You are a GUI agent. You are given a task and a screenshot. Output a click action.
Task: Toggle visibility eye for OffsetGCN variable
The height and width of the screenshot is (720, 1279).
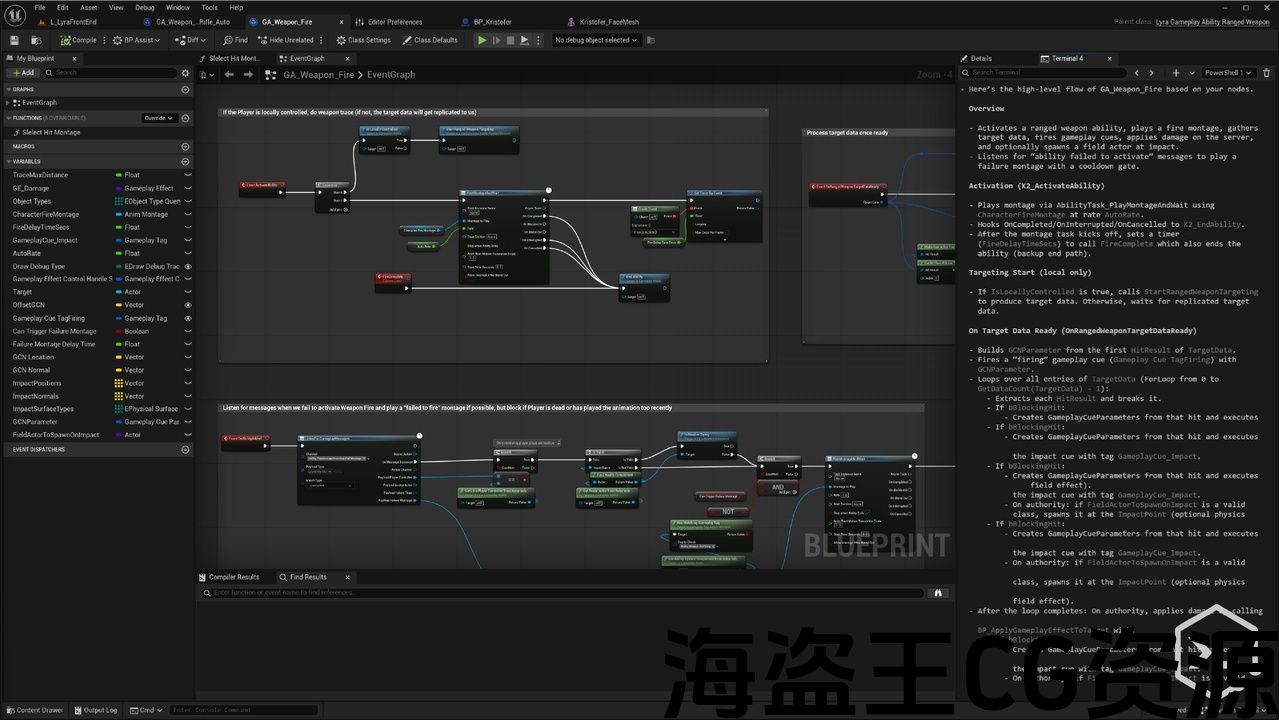click(188, 305)
